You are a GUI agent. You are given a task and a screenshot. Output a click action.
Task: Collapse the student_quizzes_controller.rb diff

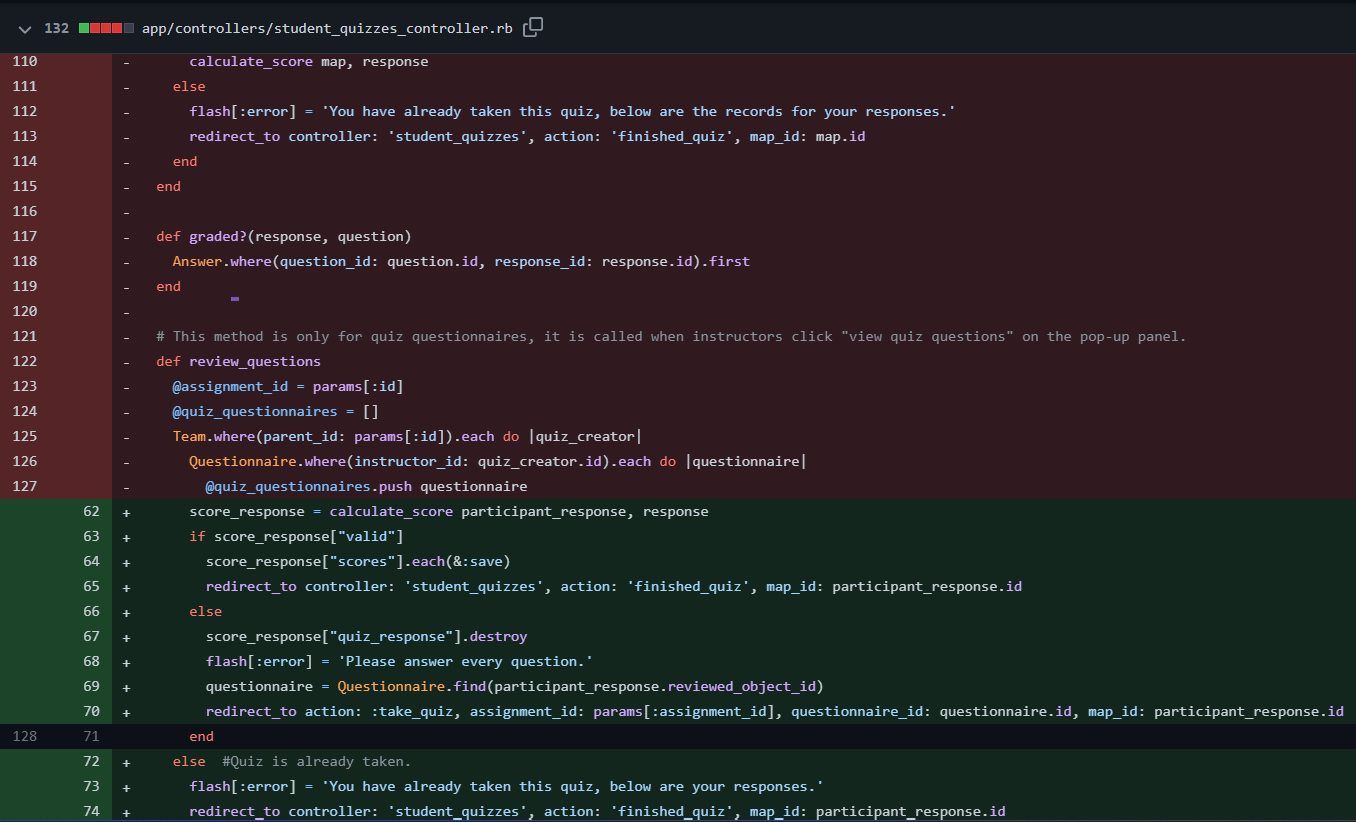coord(24,28)
